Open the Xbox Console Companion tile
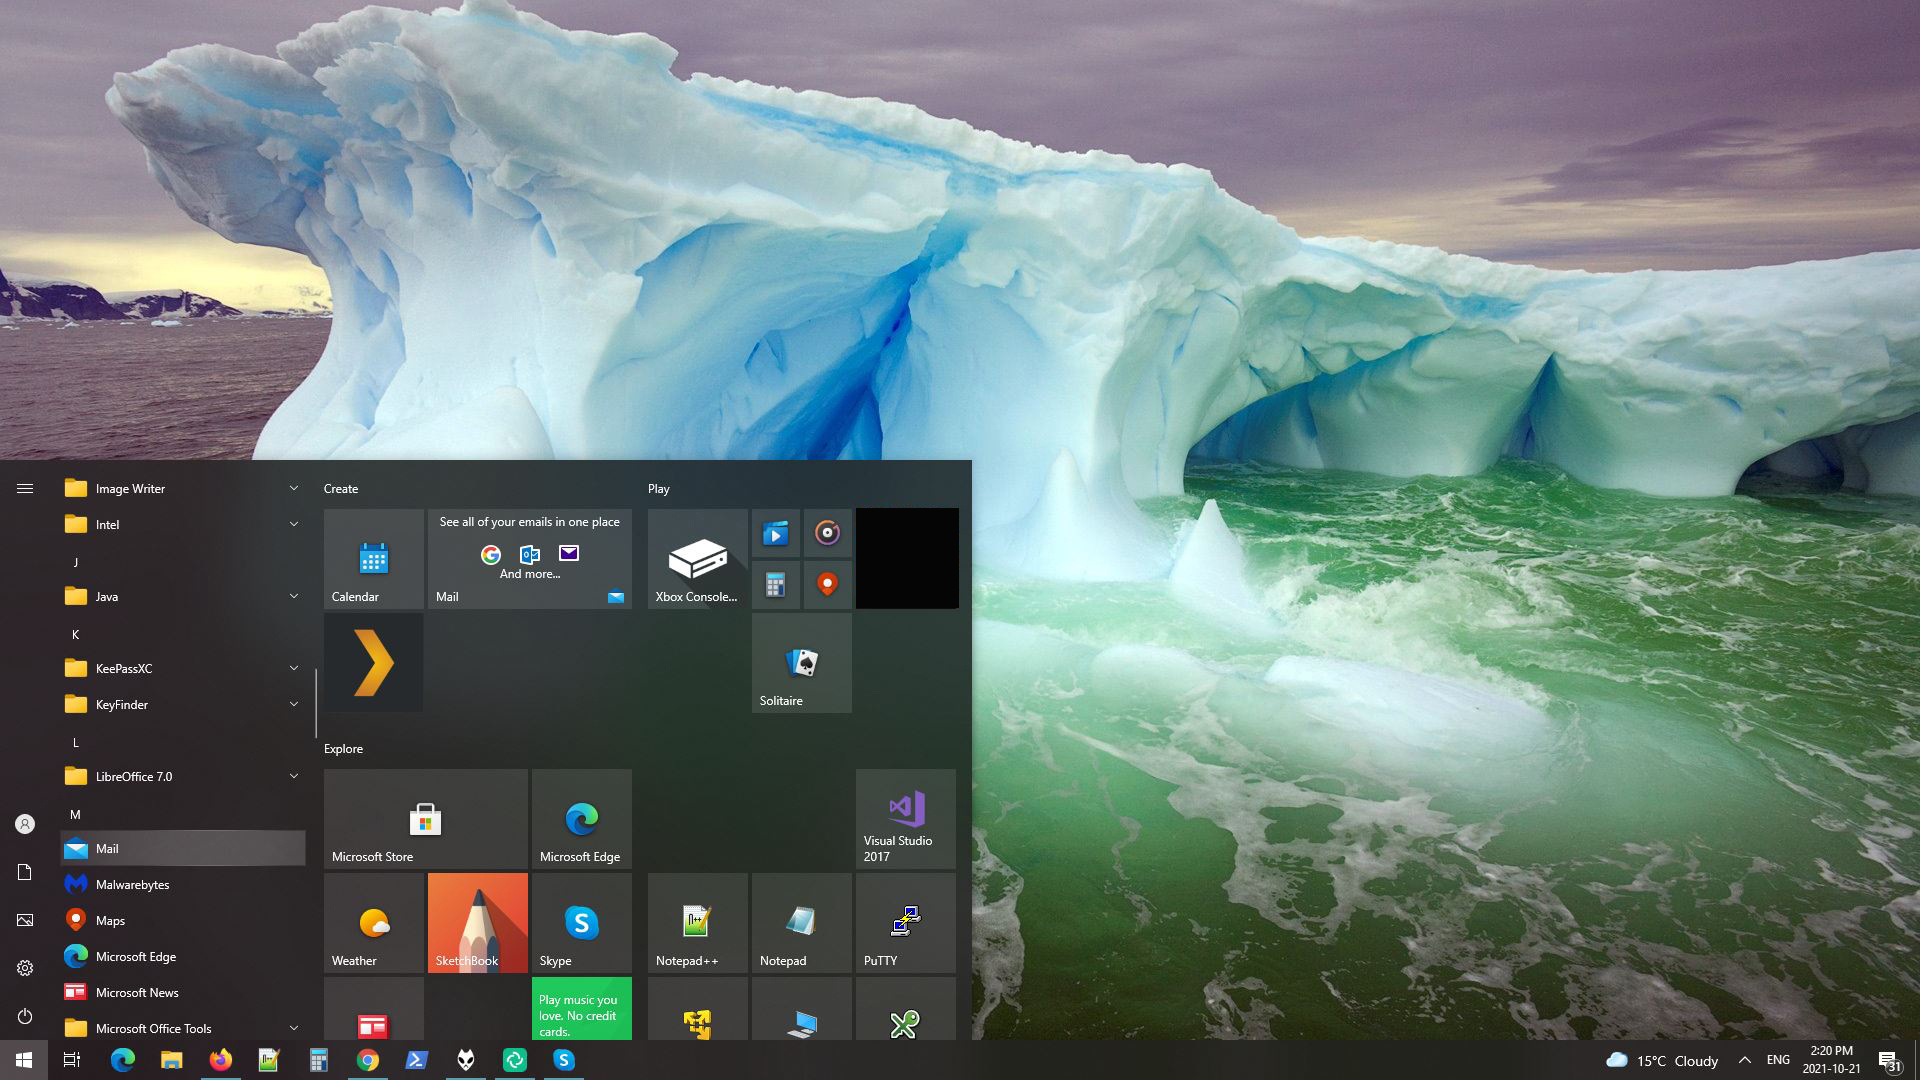The image size is (1920, 1080). (697, 558)
